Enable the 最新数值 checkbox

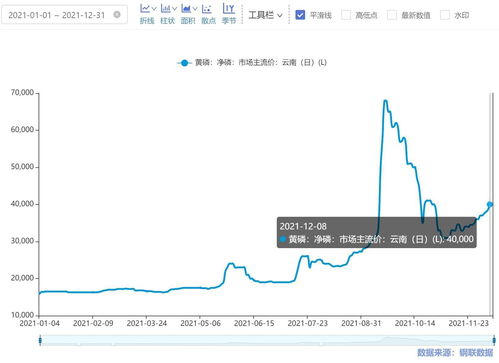click(392, 15)
